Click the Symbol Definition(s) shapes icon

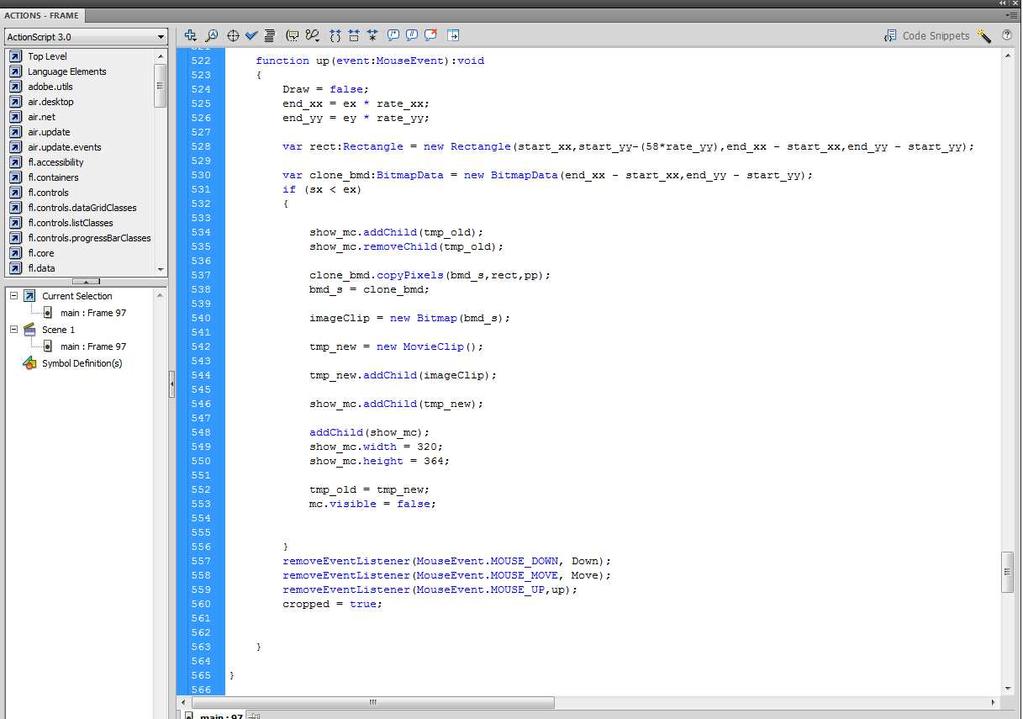[29, 363]
